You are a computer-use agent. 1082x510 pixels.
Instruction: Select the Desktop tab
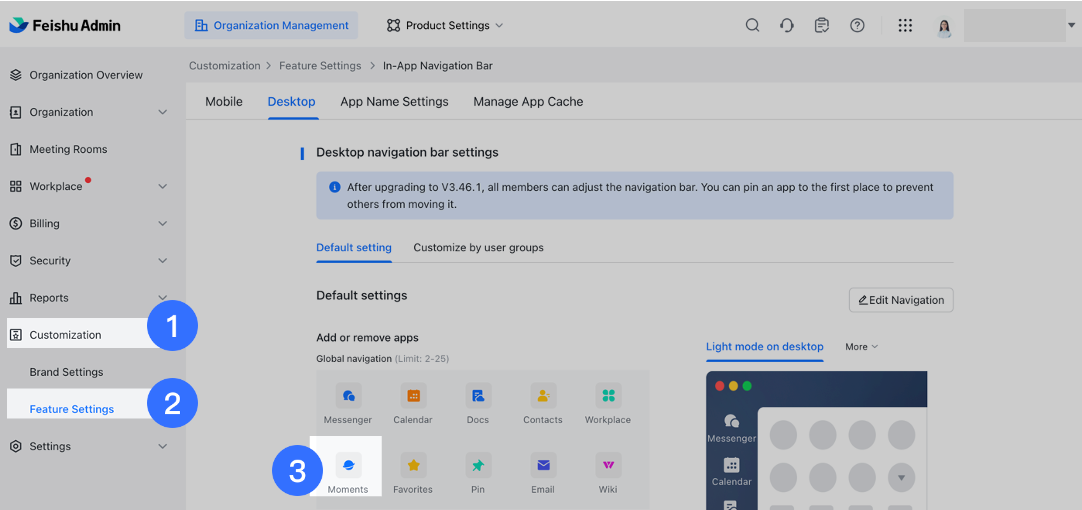click(291, 101)
